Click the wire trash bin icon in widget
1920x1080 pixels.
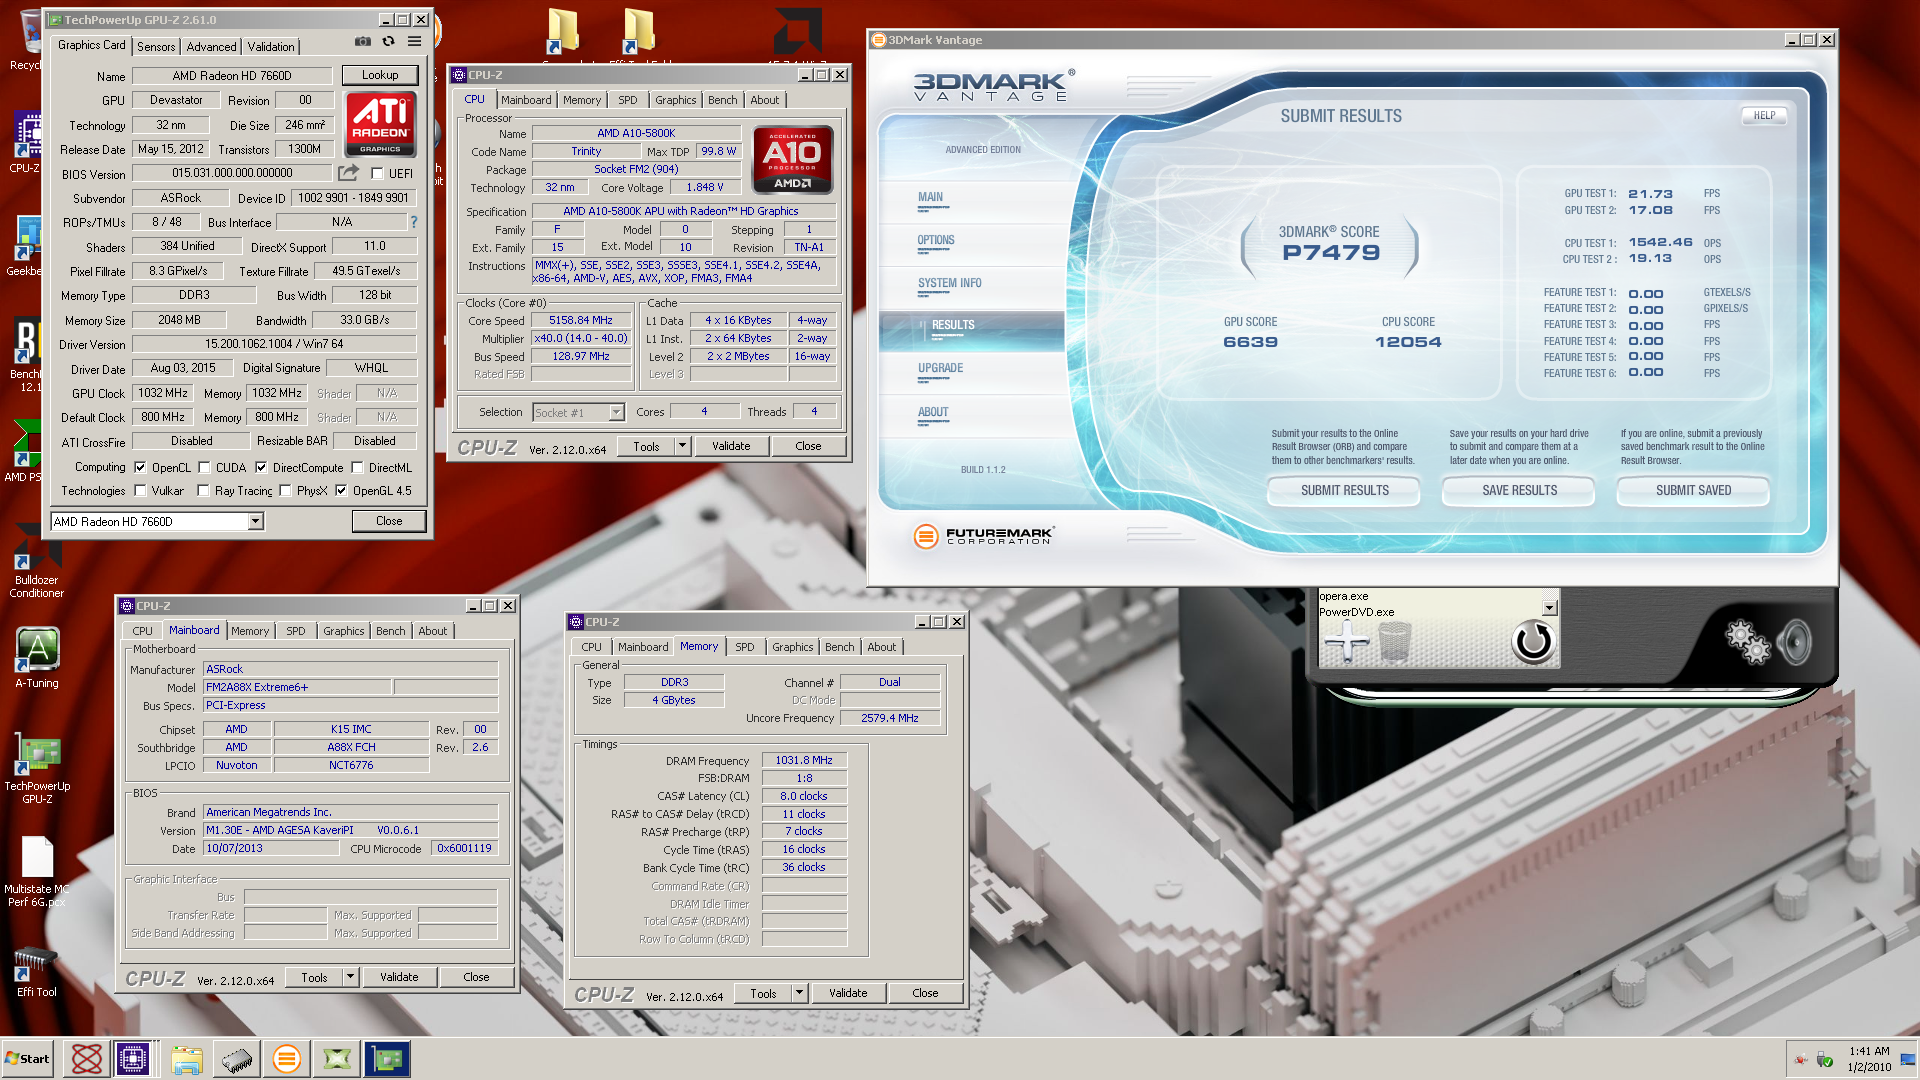[1395, 641]
